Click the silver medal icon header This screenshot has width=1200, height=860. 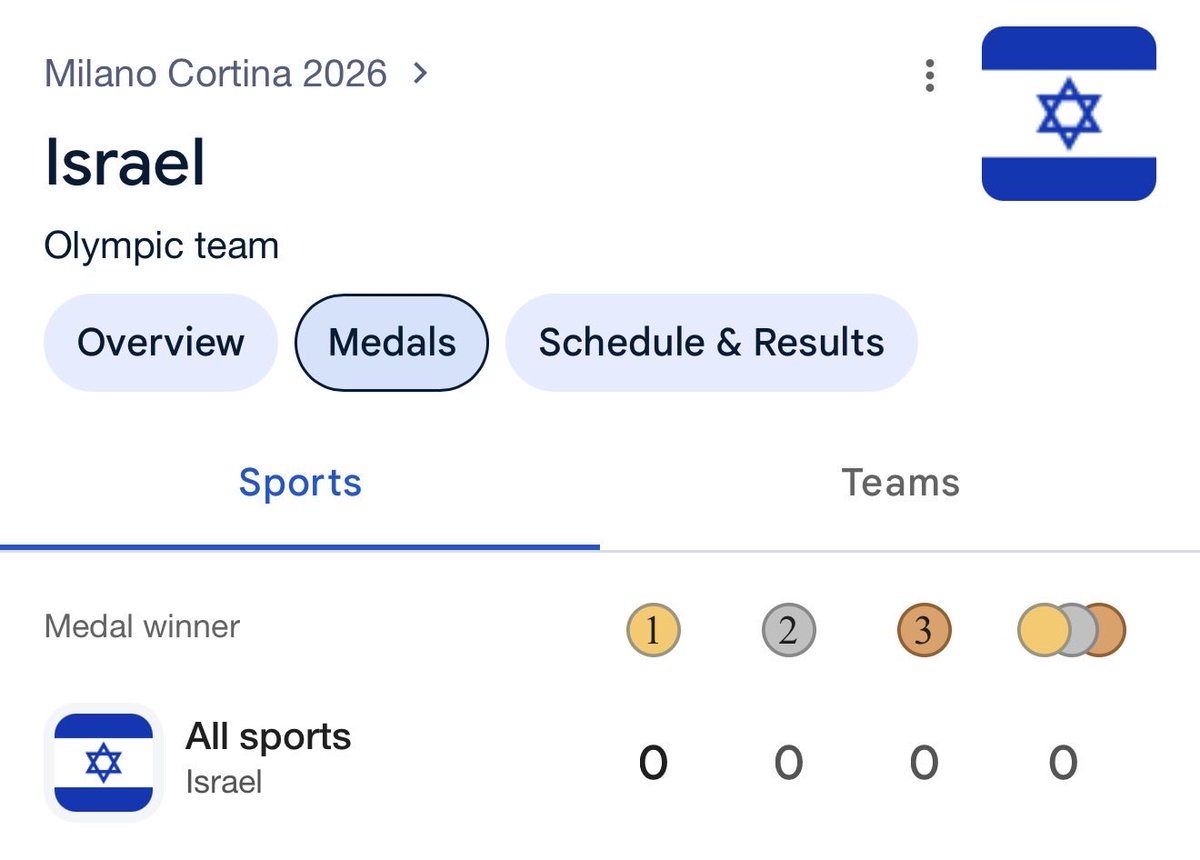click(788, 631)
